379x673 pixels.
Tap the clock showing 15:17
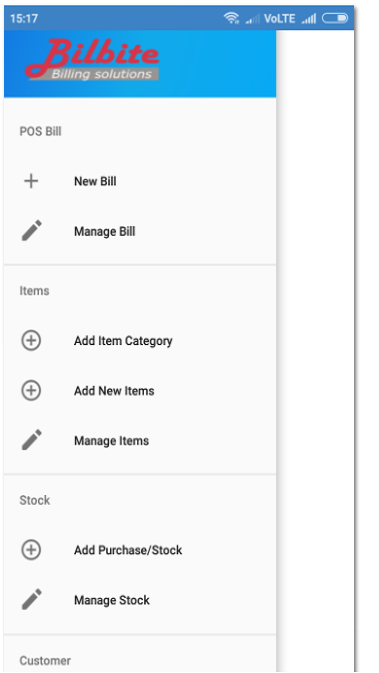click(x=24, y=18)
